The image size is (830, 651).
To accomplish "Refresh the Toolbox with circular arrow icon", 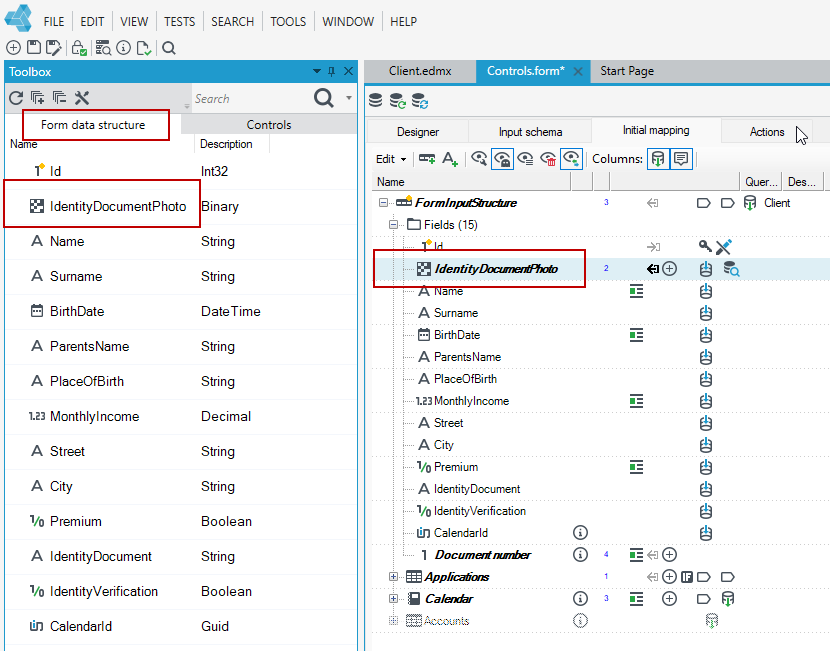I will point(16,98).
